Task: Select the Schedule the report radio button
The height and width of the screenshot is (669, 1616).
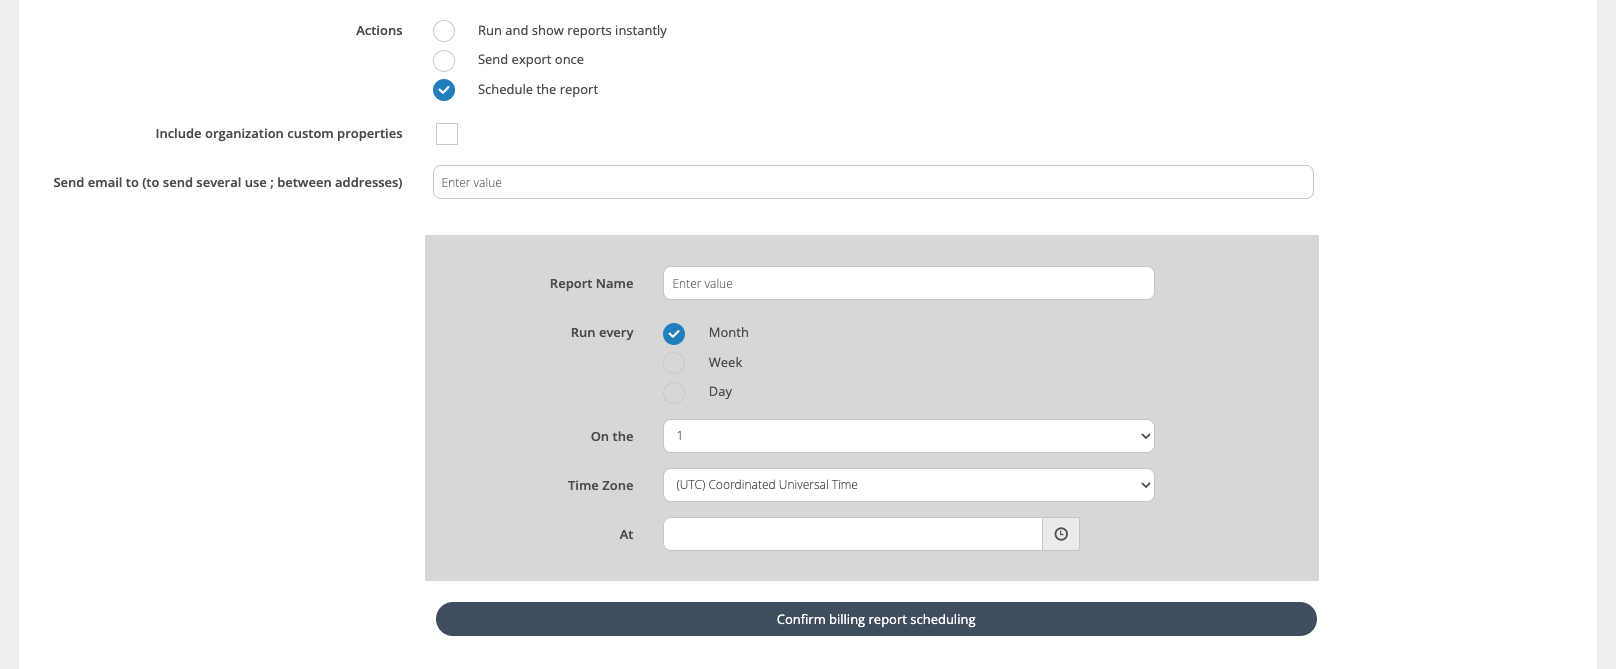Action: coord(444,90)
